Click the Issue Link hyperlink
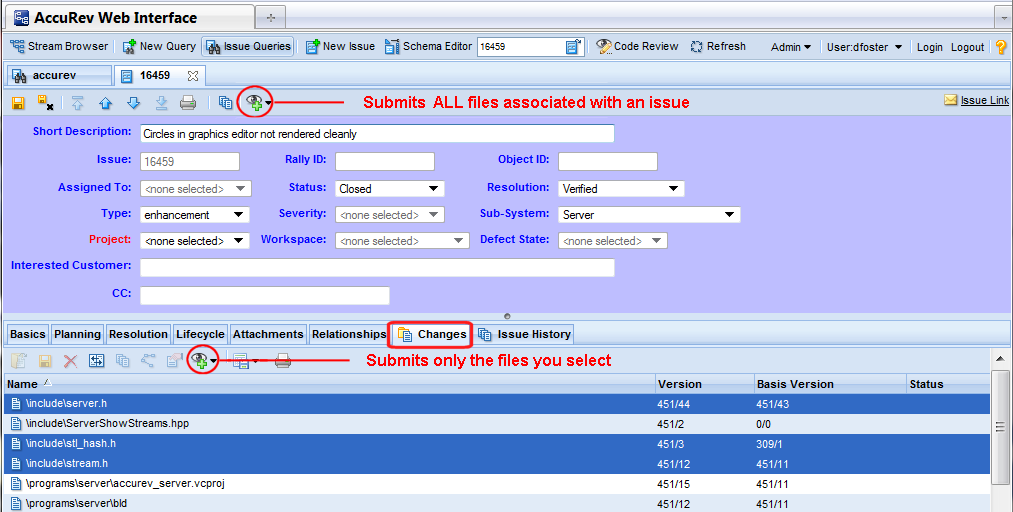This screenshot has height=512, width=1013. (x=984, y=100)
